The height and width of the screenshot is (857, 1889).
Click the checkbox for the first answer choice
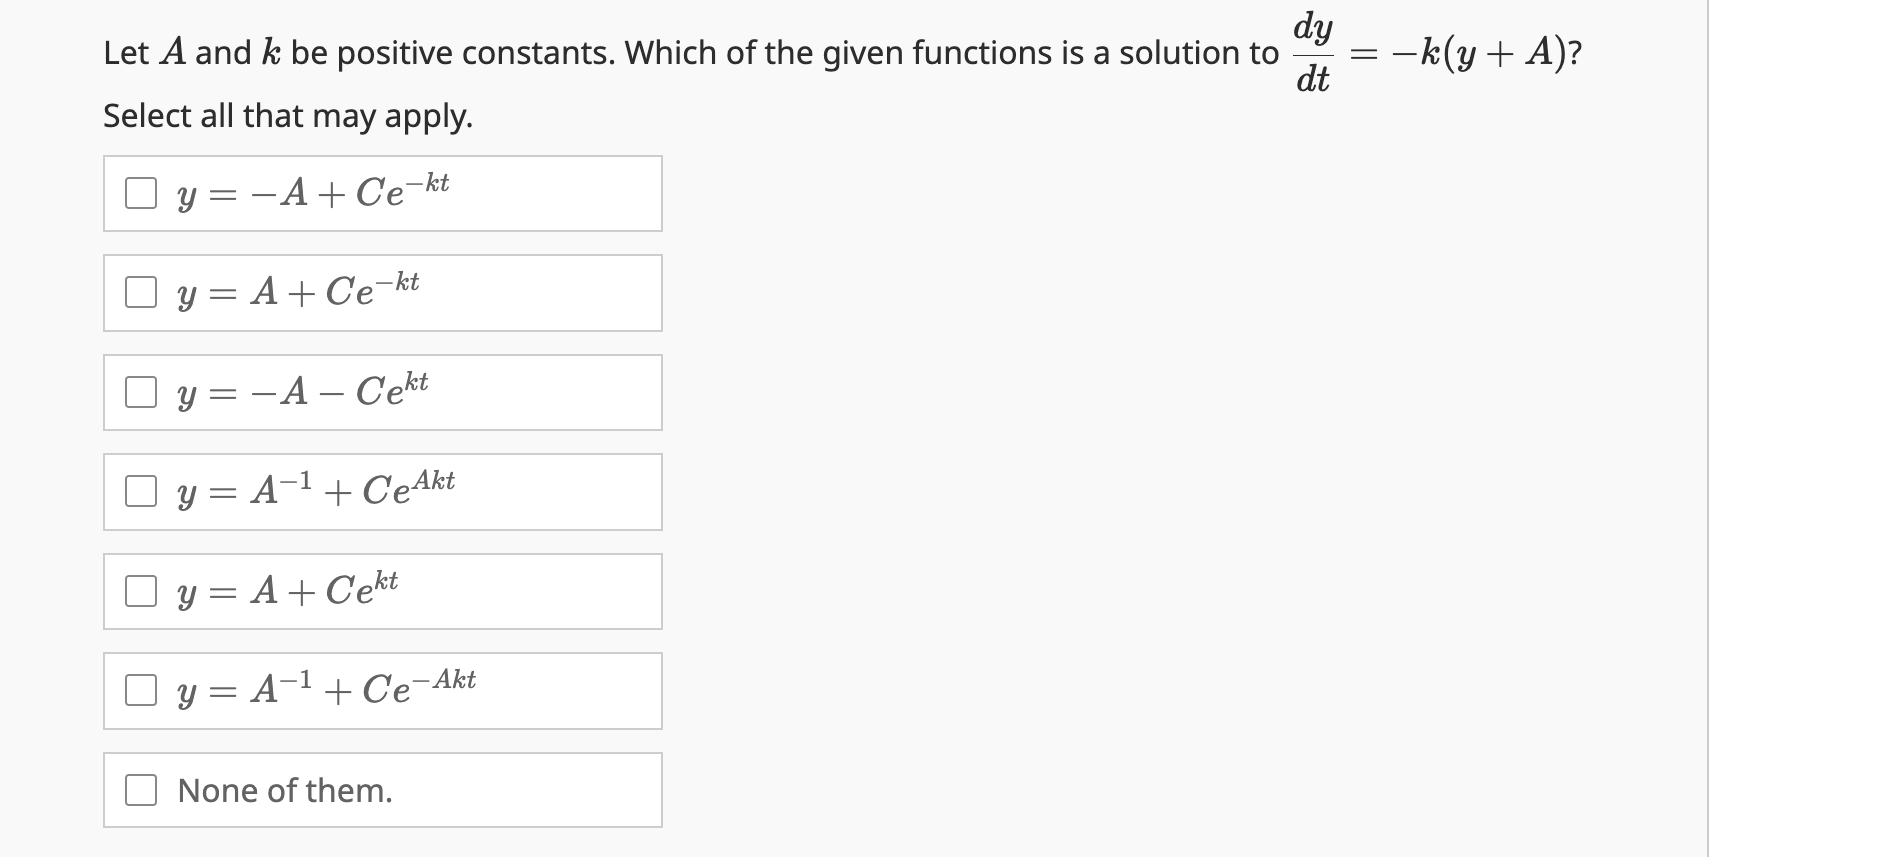(141, 193)
